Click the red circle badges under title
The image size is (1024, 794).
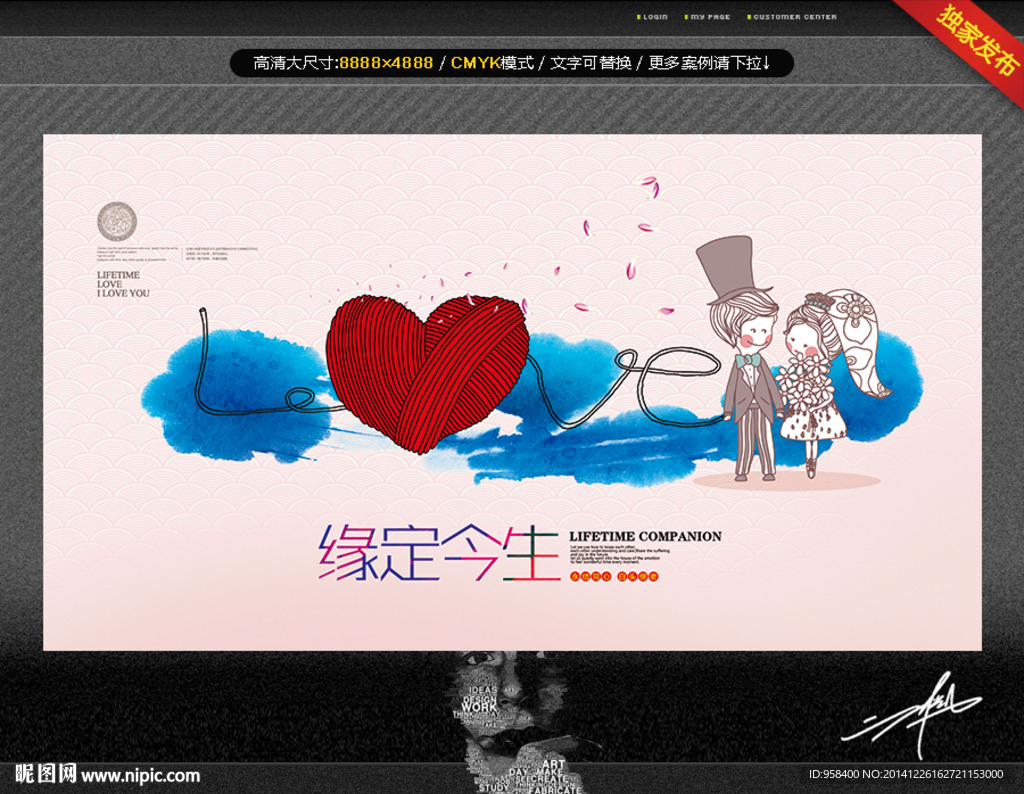pyautogui.click(x=614, y=577)
